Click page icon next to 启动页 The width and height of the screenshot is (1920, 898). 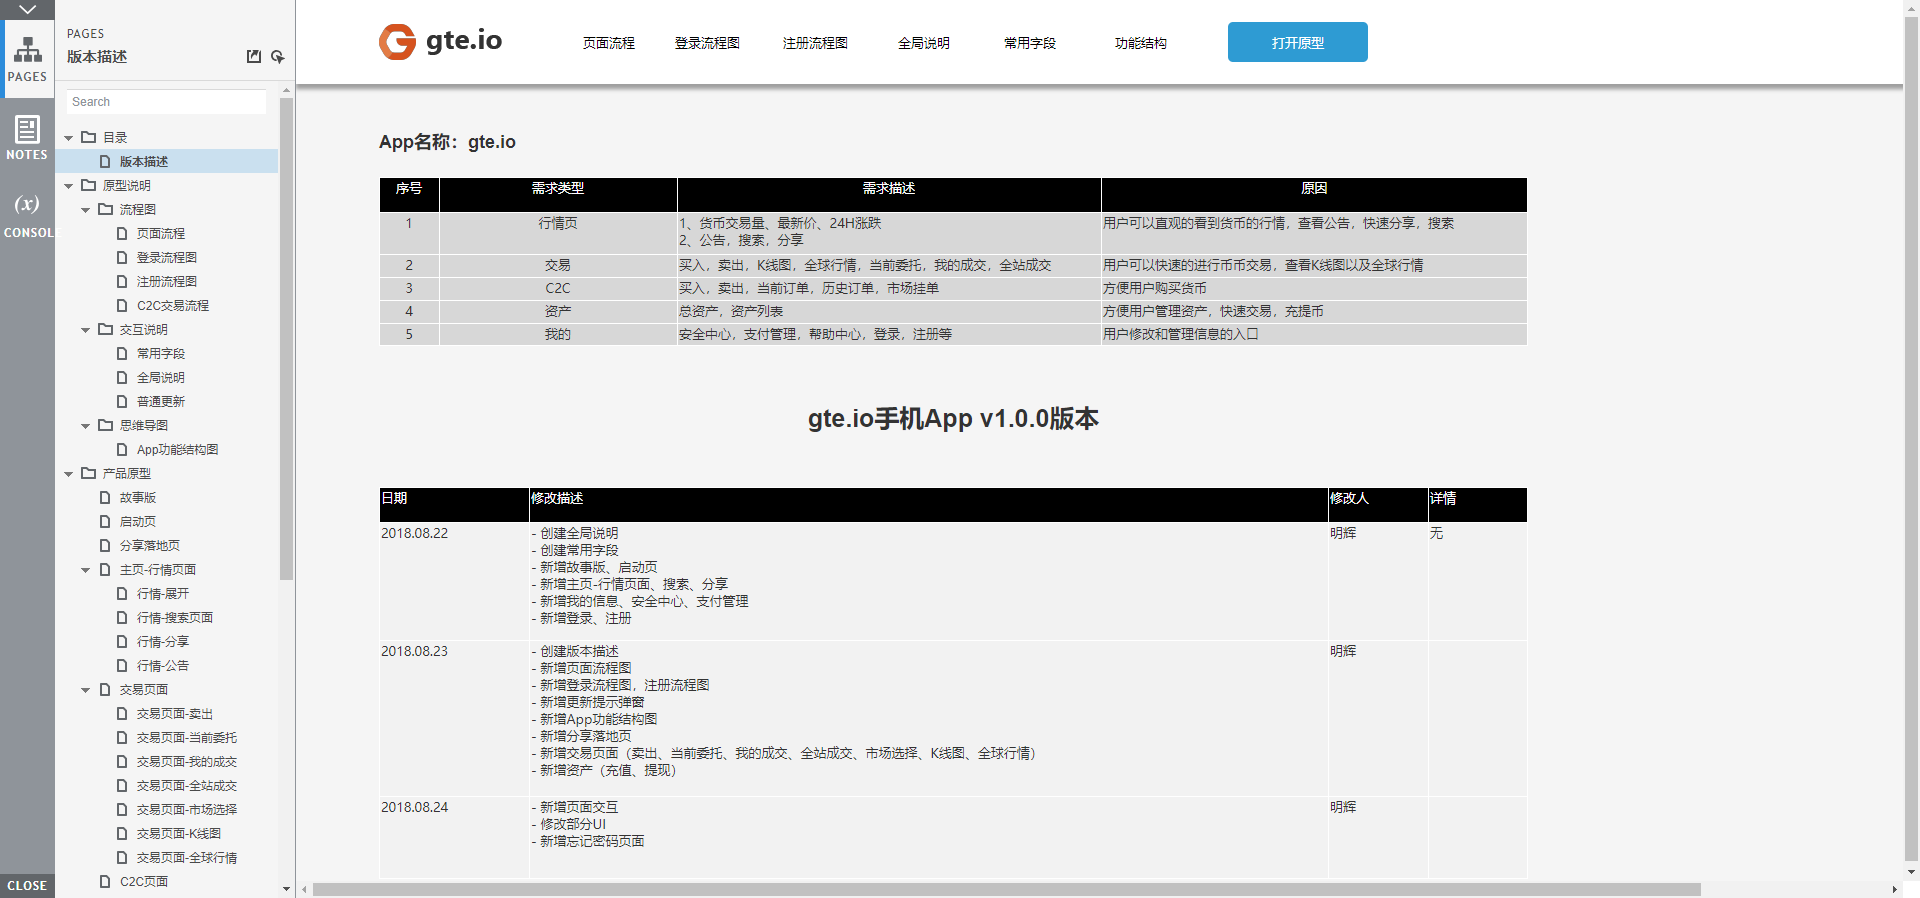click(x=105, y=521)
